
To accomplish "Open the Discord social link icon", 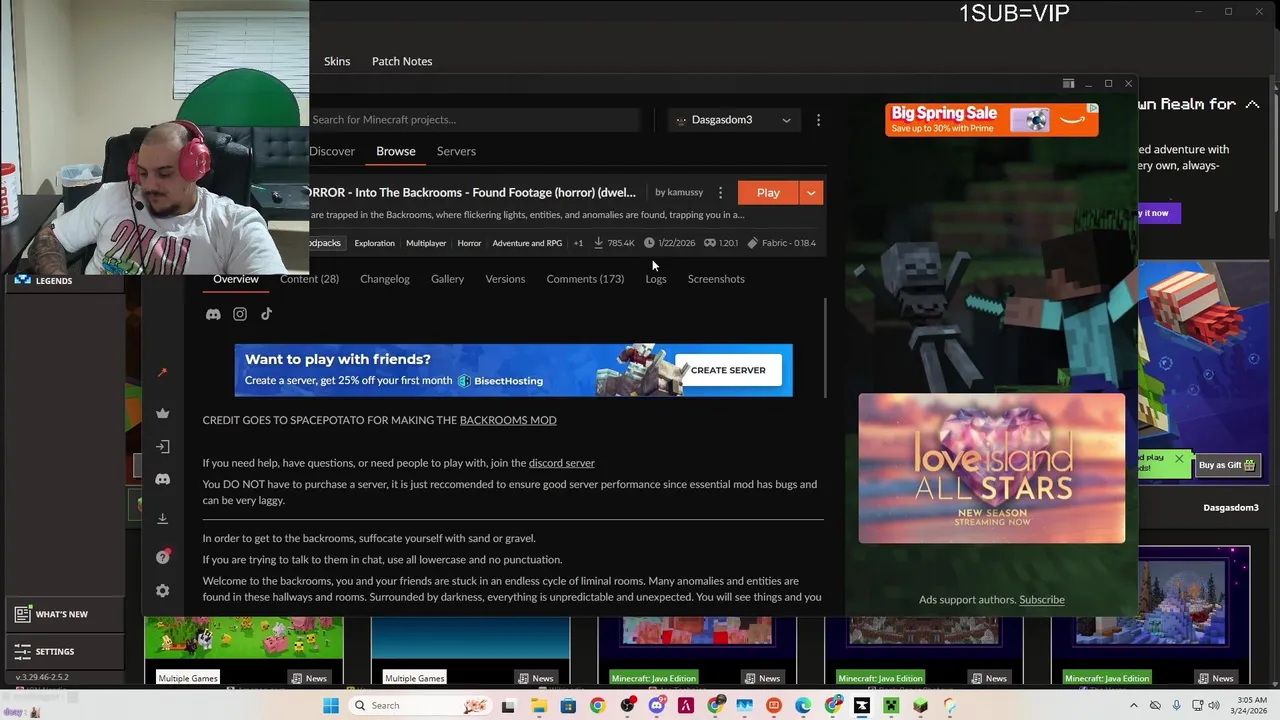I will (213, 314).
